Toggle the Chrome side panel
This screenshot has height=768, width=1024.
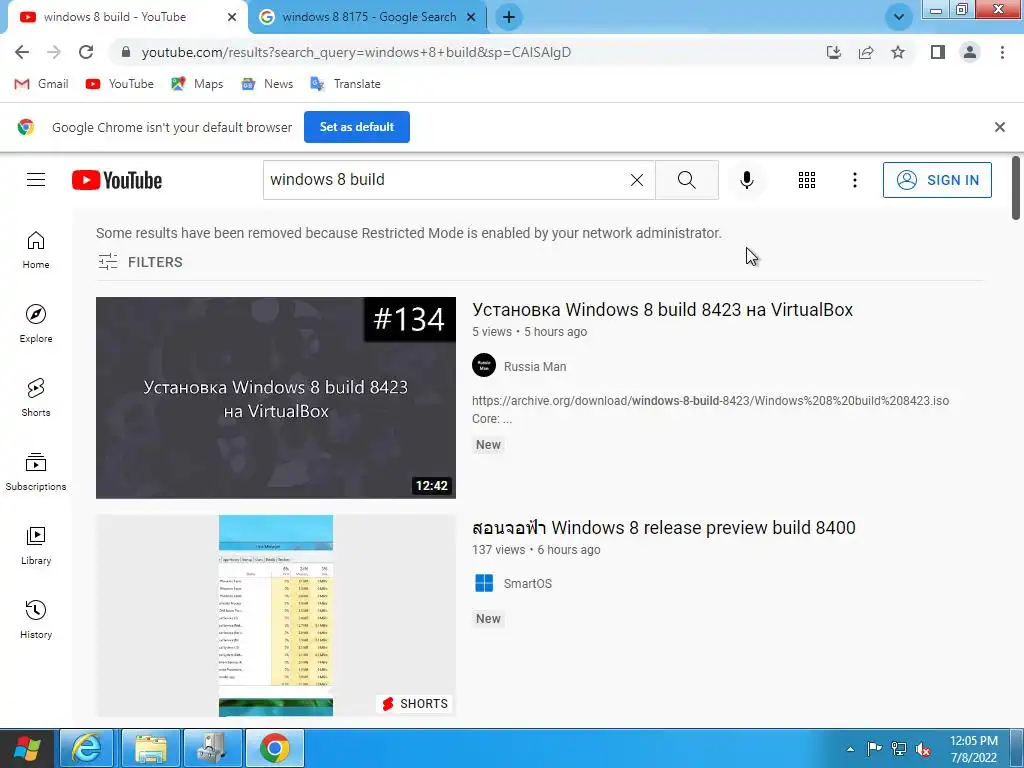pyautogui.click(x=938, y=52)
